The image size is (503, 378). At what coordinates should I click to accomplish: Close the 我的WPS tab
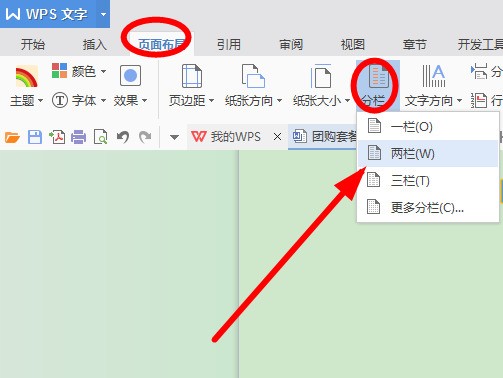(277, 137)
